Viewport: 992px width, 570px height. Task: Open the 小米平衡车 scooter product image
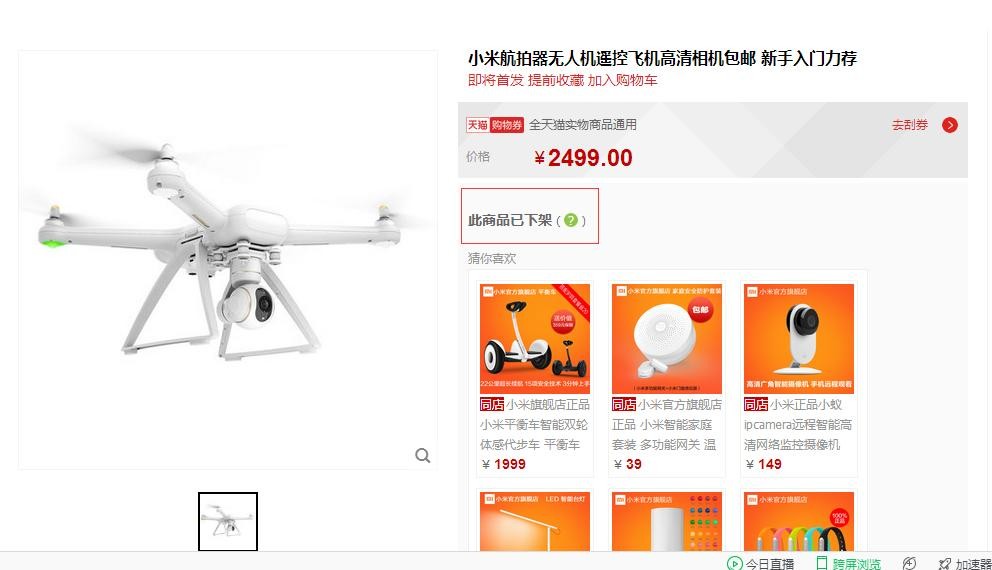pos(535,338)
